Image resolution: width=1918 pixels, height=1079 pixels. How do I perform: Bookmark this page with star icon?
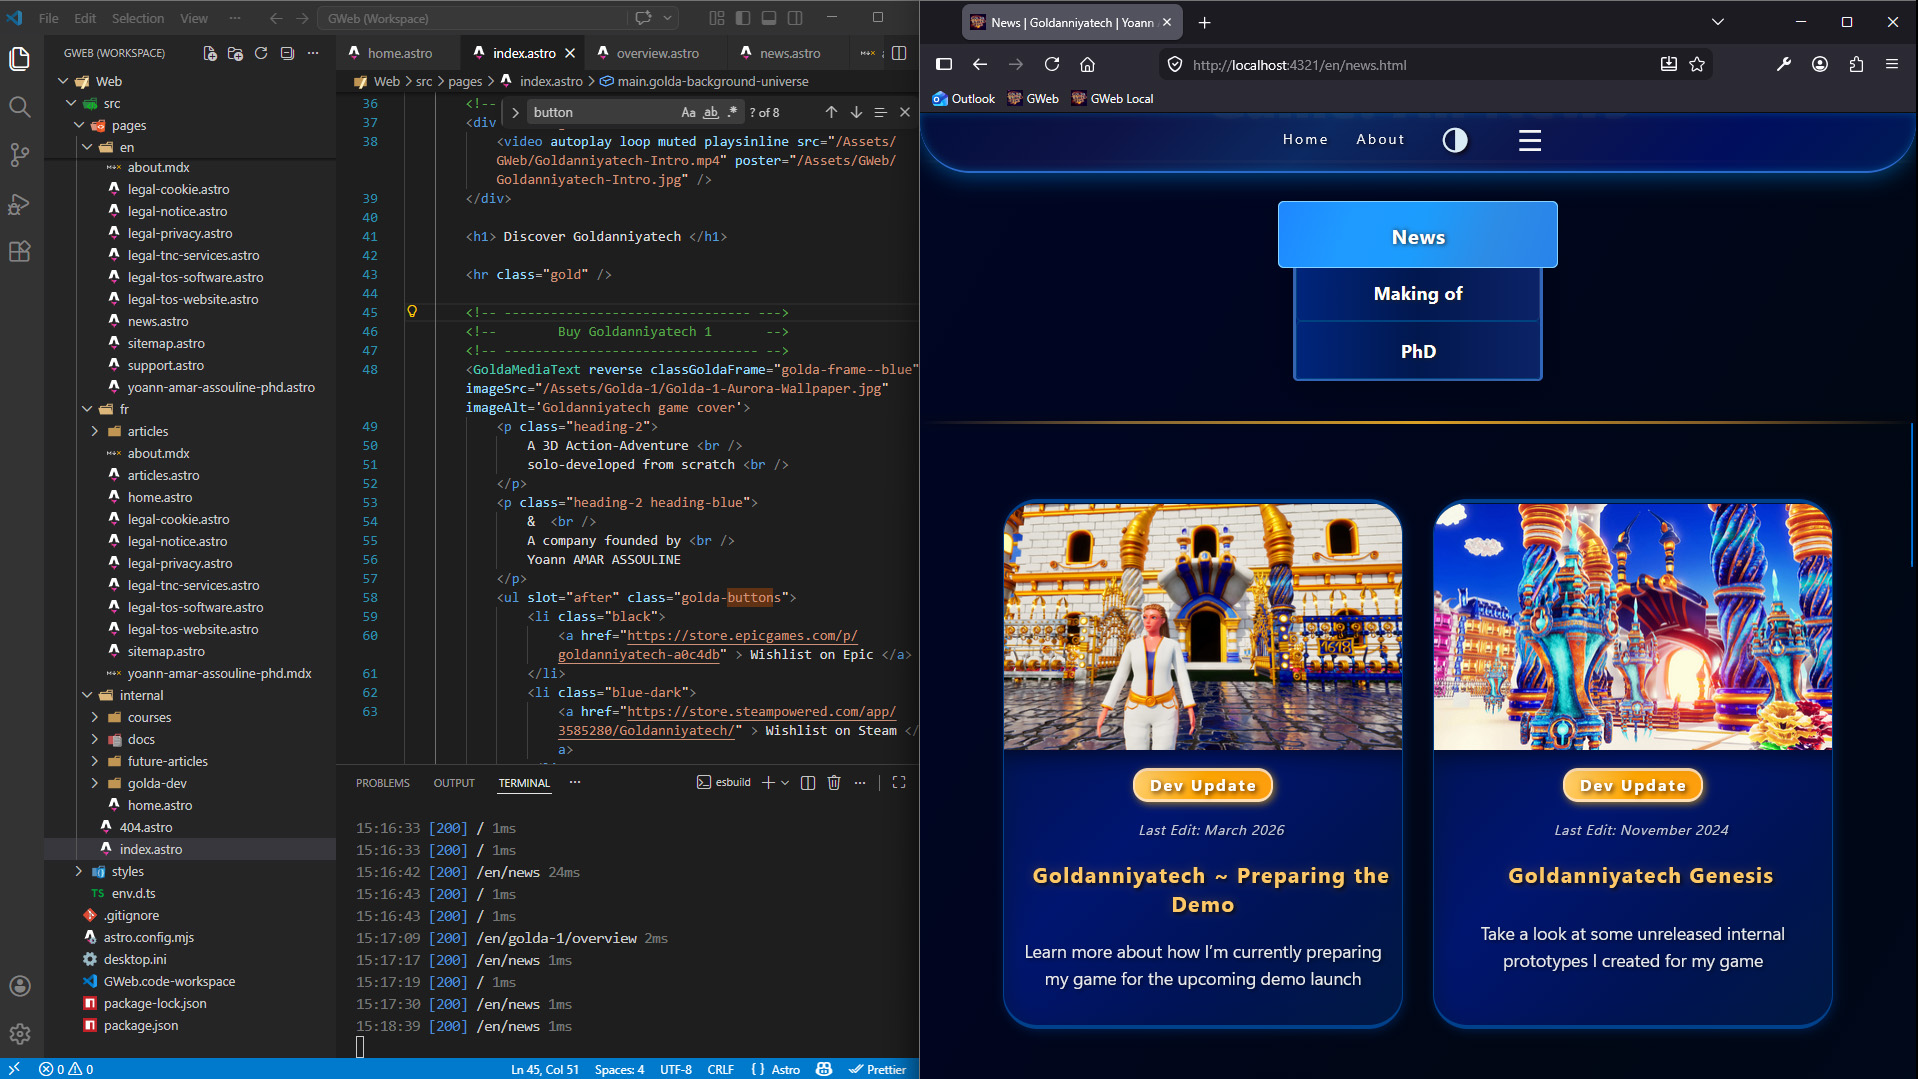pyautogui.click(x=1697, y=64)
